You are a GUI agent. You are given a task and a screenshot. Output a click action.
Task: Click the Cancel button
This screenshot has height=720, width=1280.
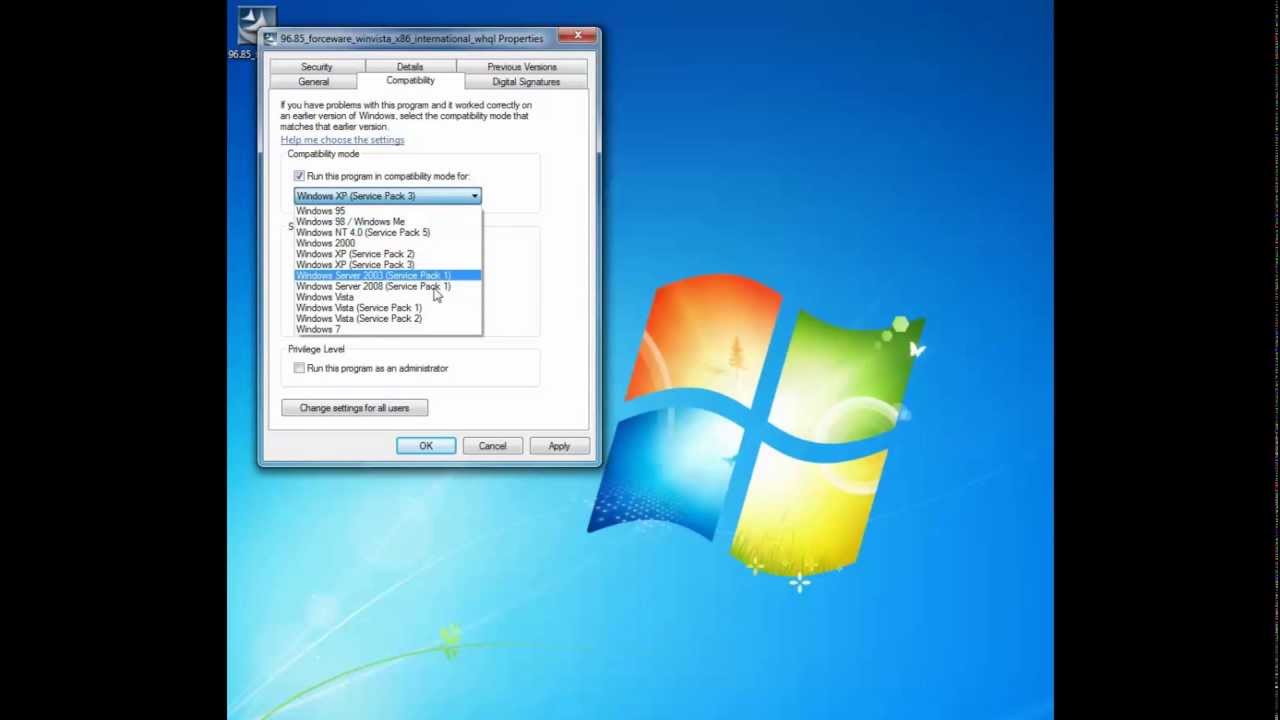click(492, 446)
